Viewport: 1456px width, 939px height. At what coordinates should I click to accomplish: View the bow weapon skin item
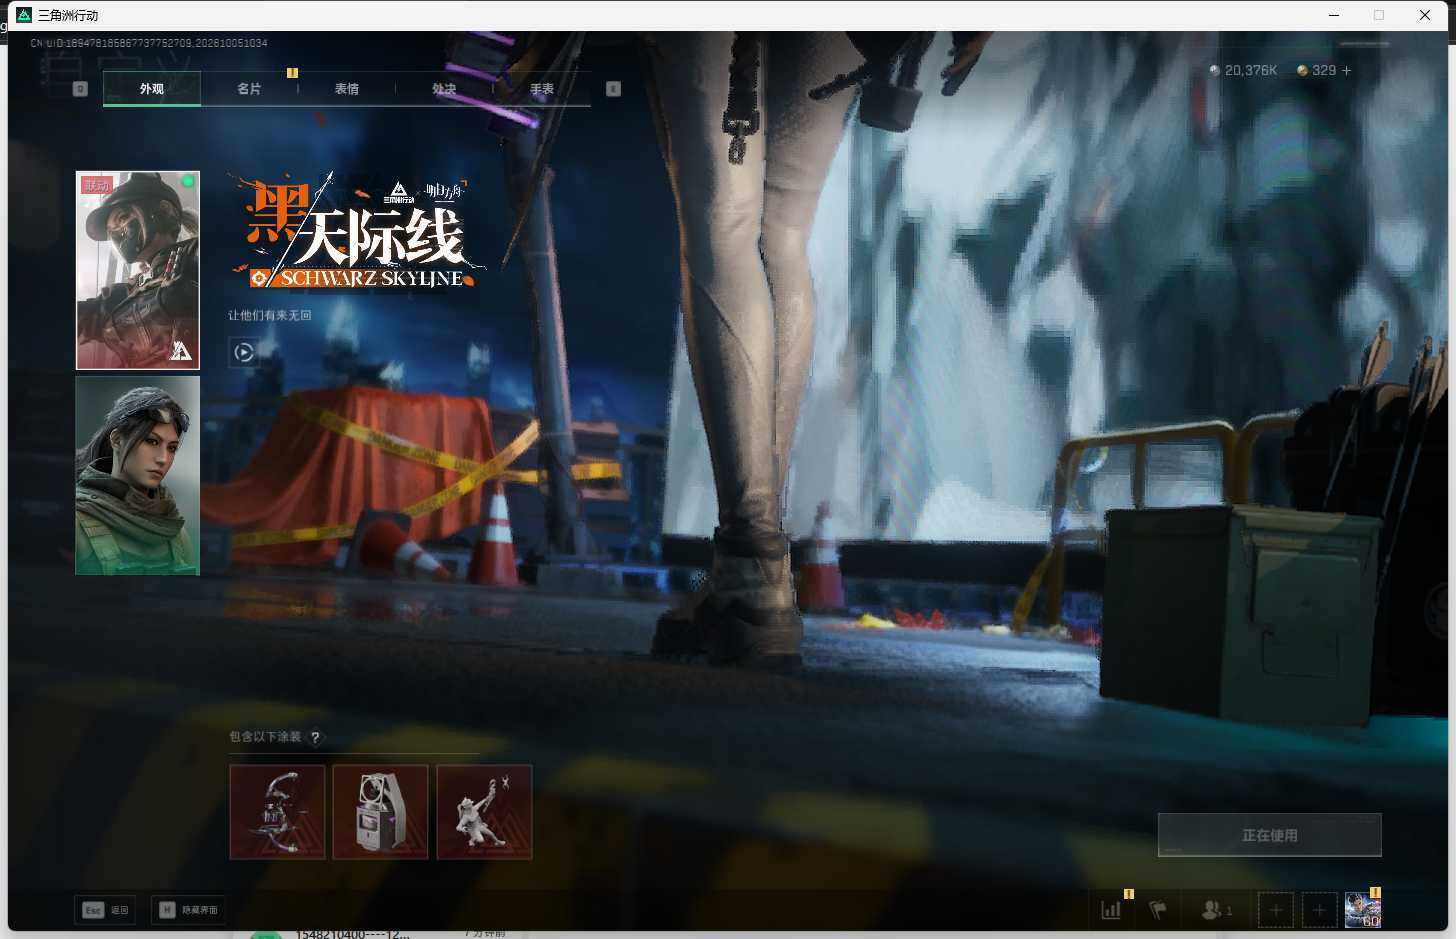[x=278, y=812]
